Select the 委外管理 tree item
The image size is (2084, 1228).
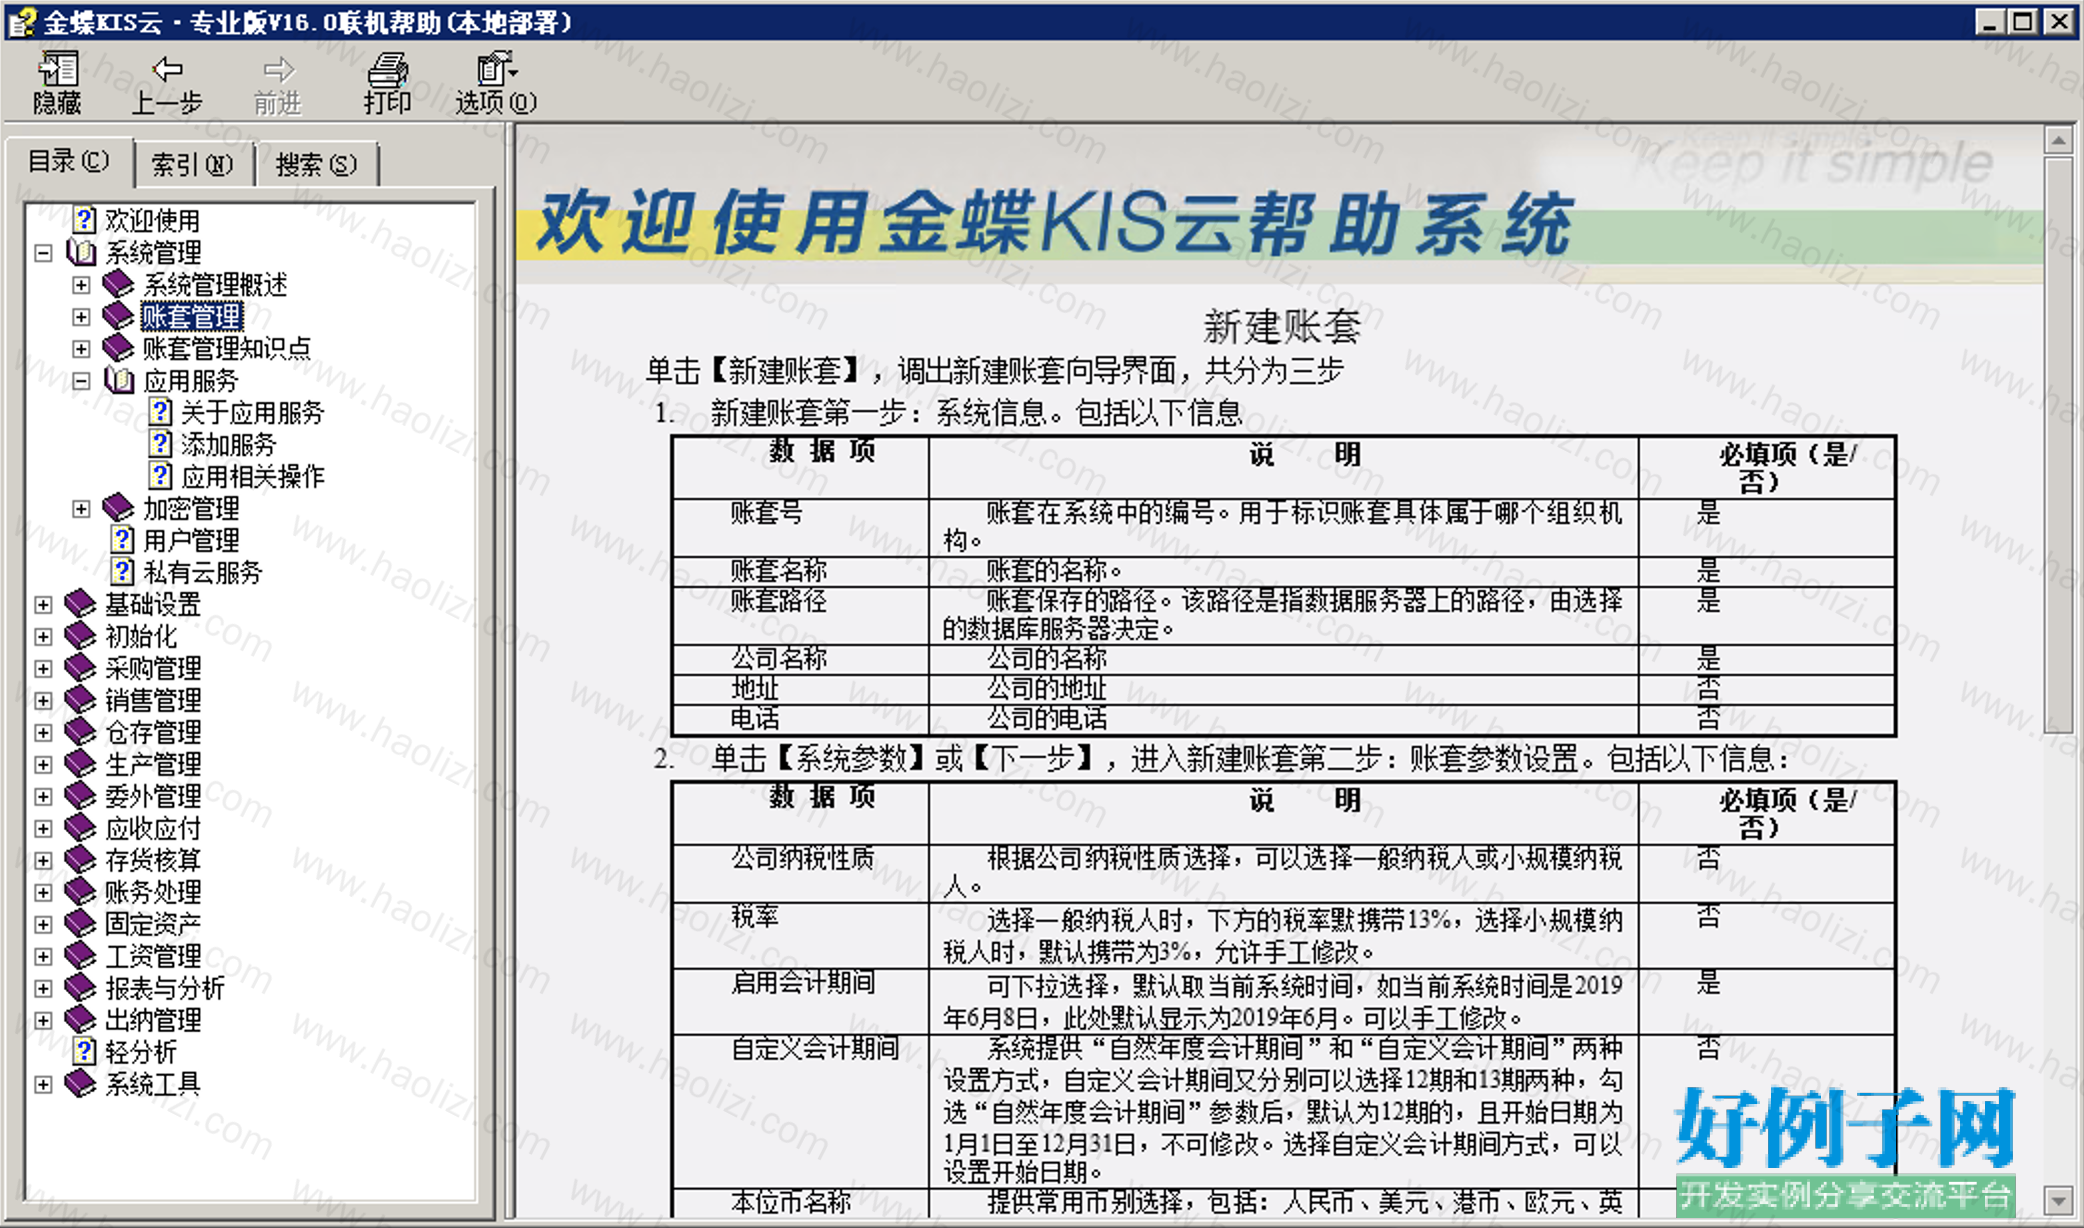tap(153, 797)
